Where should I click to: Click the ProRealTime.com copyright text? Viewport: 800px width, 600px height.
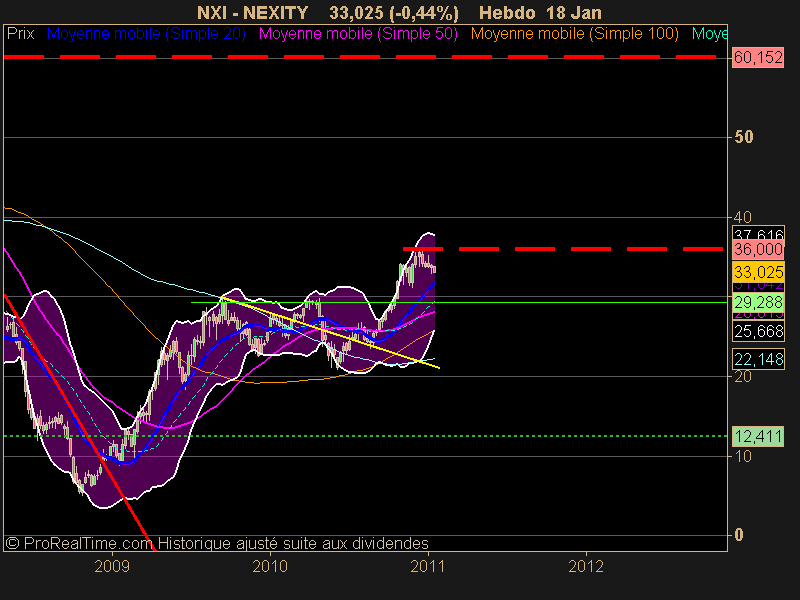79,543
